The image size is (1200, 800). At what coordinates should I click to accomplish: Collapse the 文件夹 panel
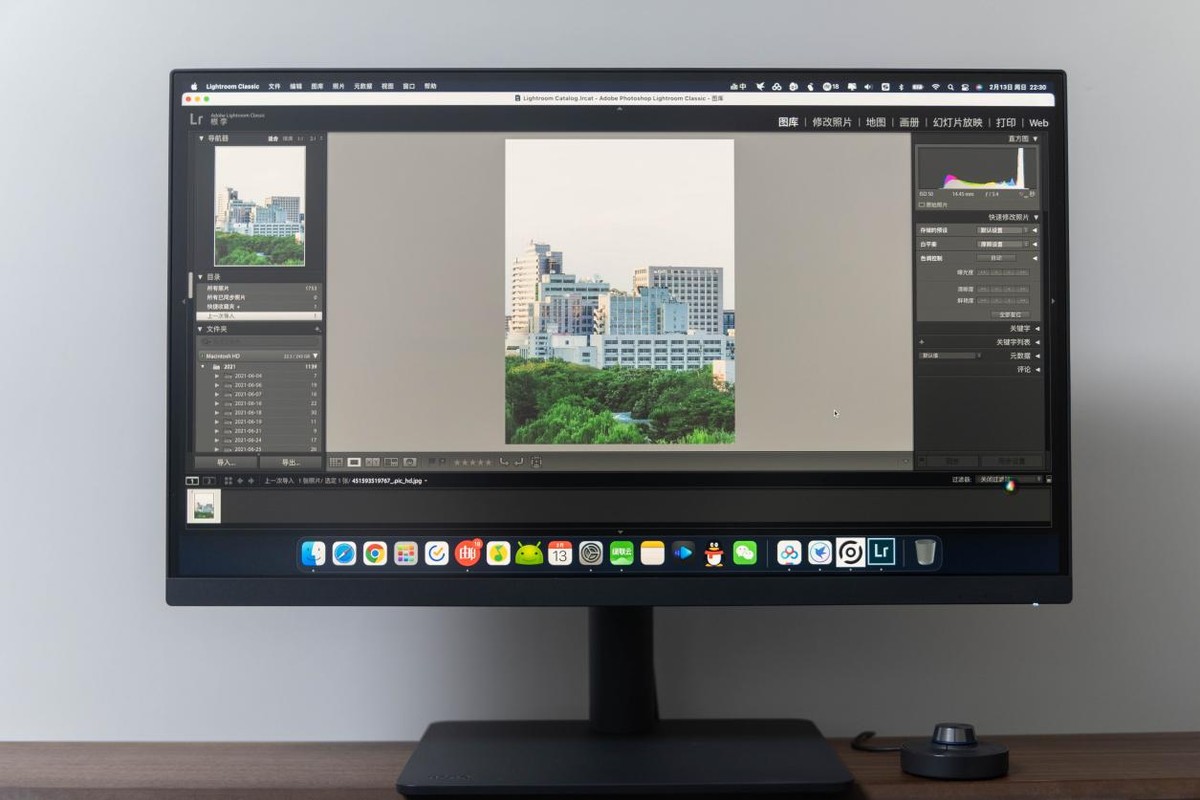click(201, 329)
